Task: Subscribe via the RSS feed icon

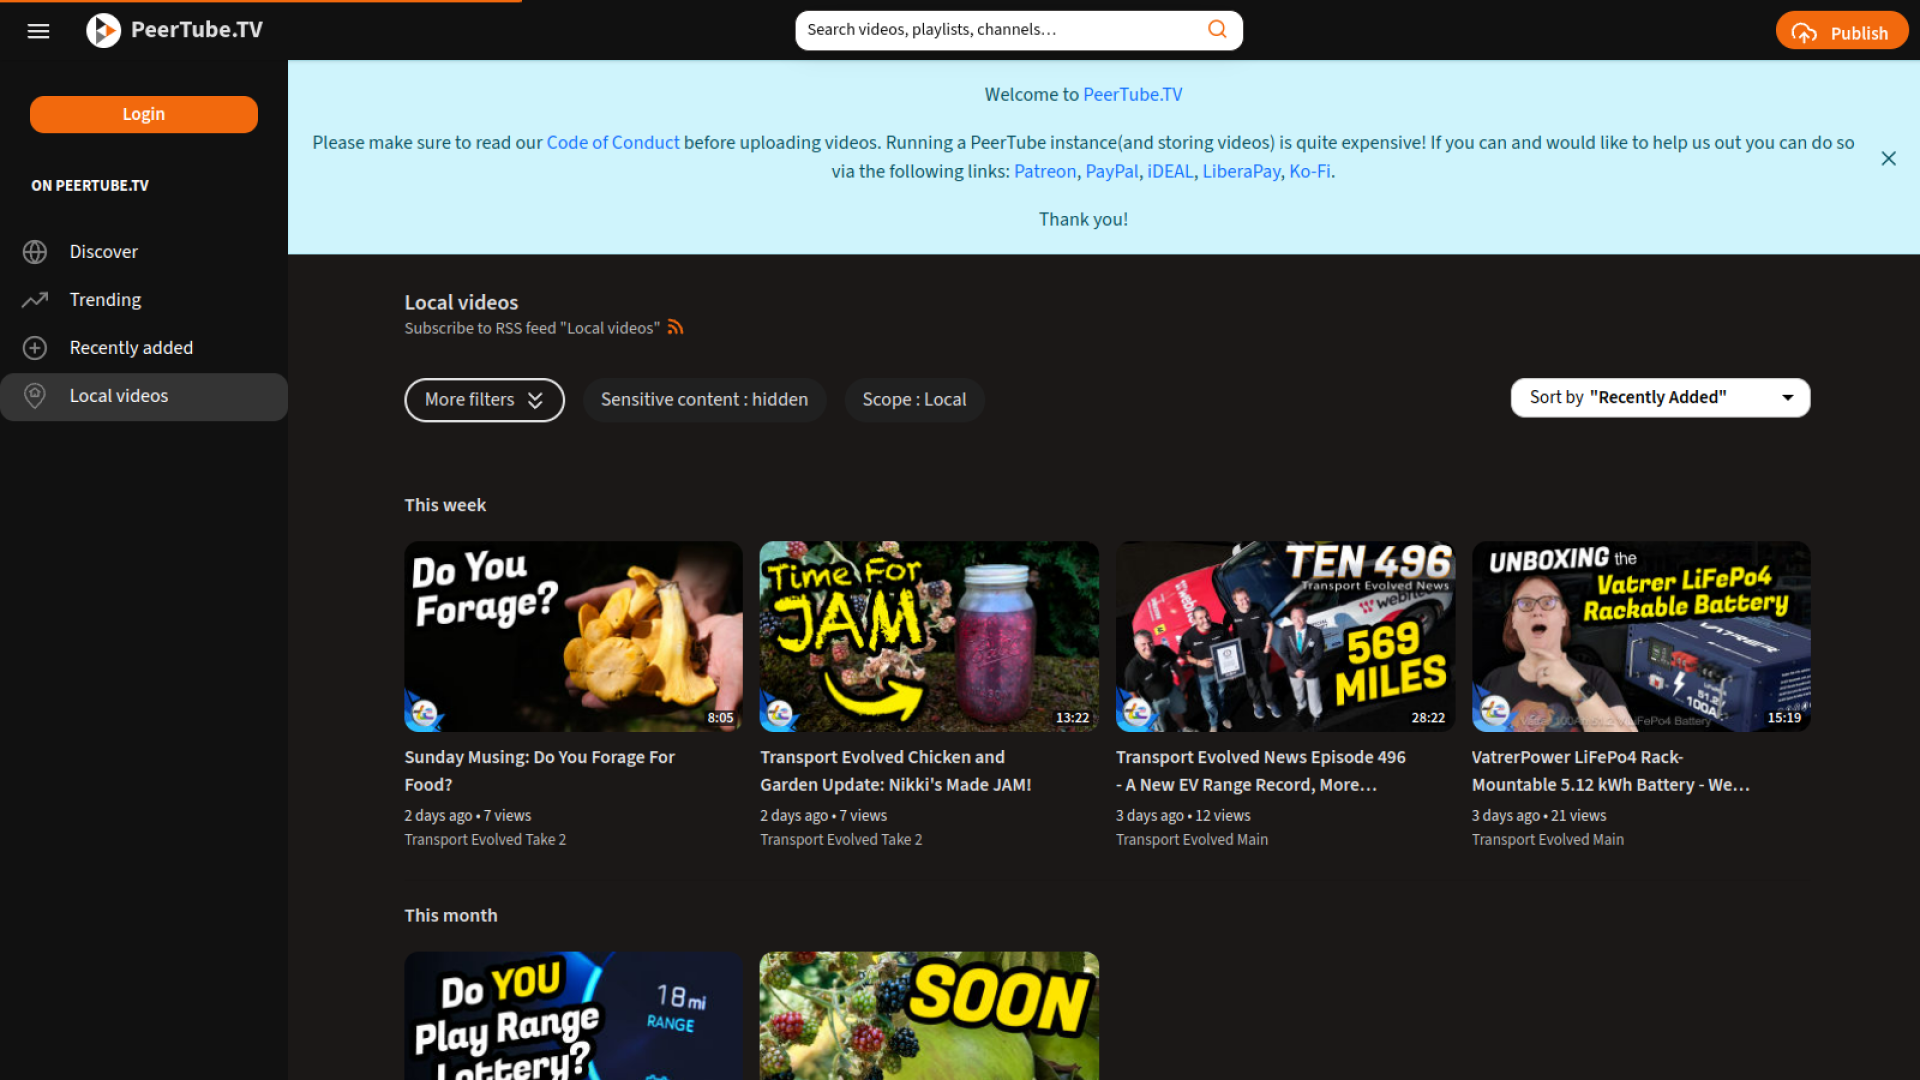Action: (x=676, y=327)
